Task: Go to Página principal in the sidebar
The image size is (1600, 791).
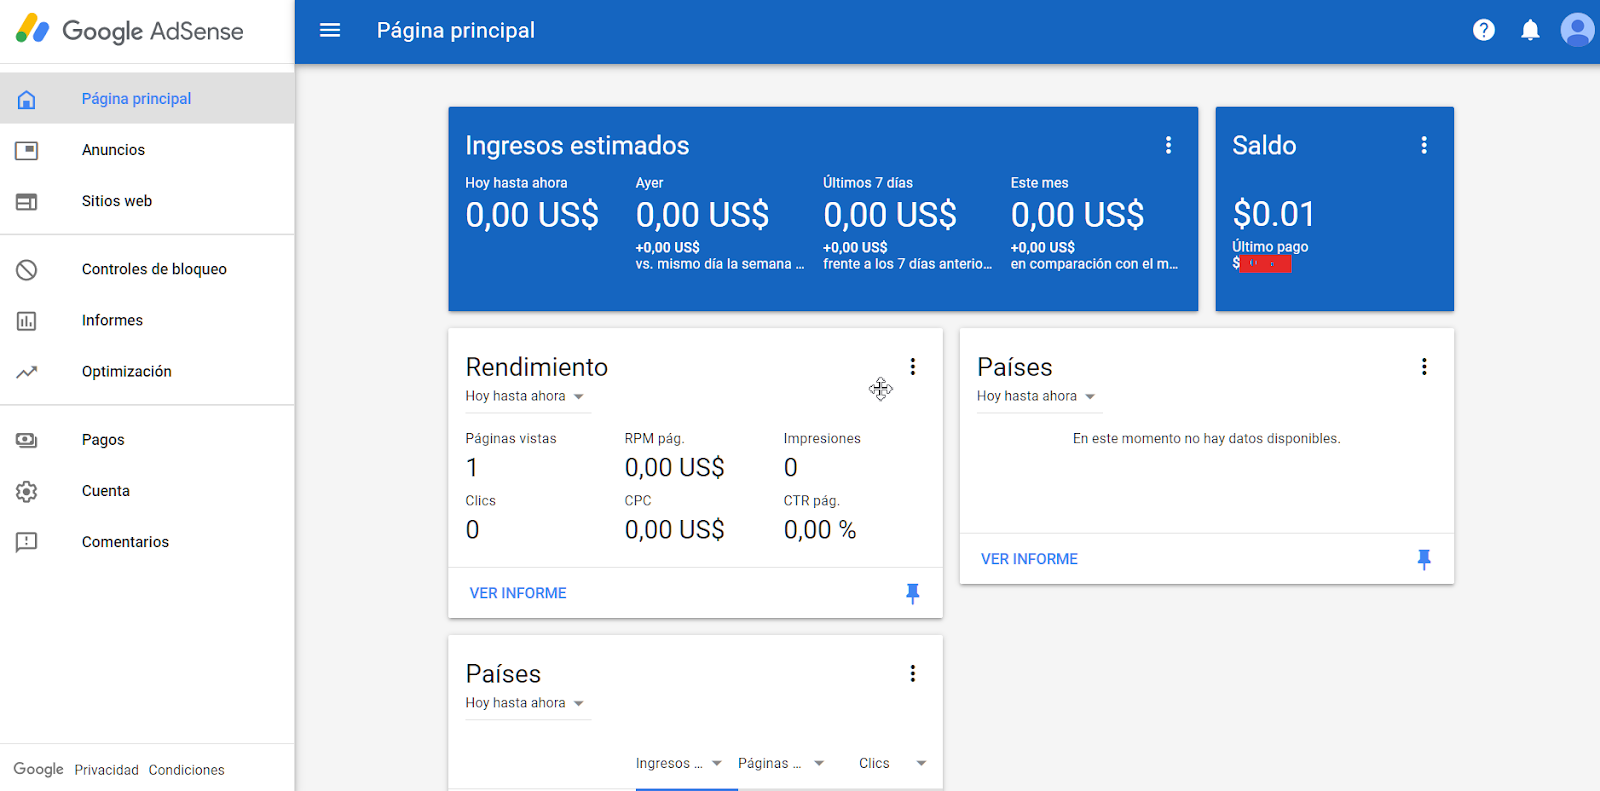Action: tap(147, 99)
